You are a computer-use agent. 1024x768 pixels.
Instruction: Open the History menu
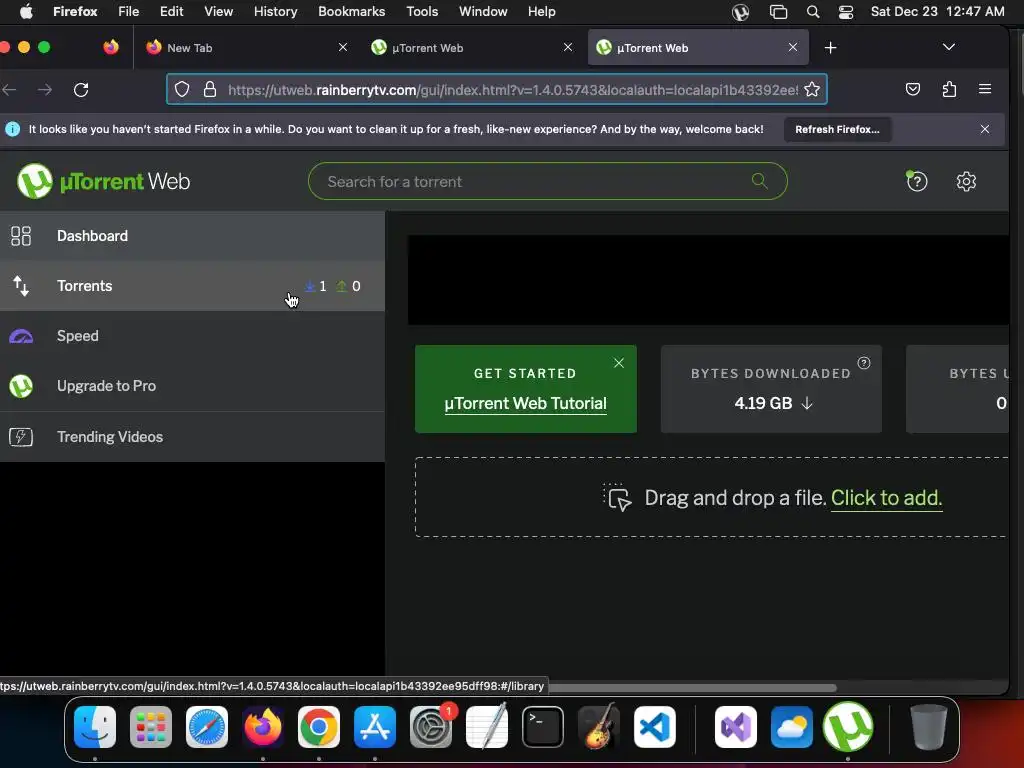point(276,11)
